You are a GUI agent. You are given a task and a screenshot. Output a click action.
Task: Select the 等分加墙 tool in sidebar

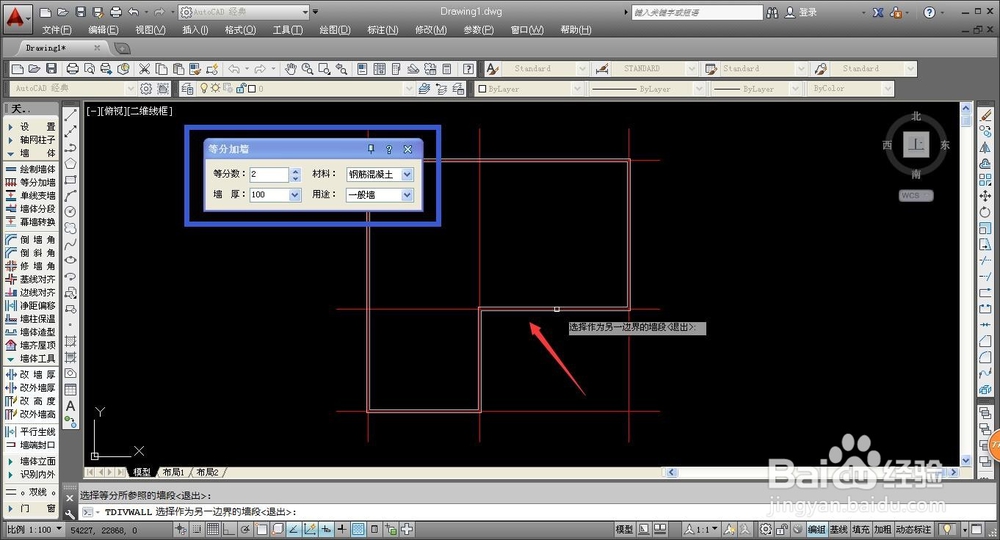31,182
